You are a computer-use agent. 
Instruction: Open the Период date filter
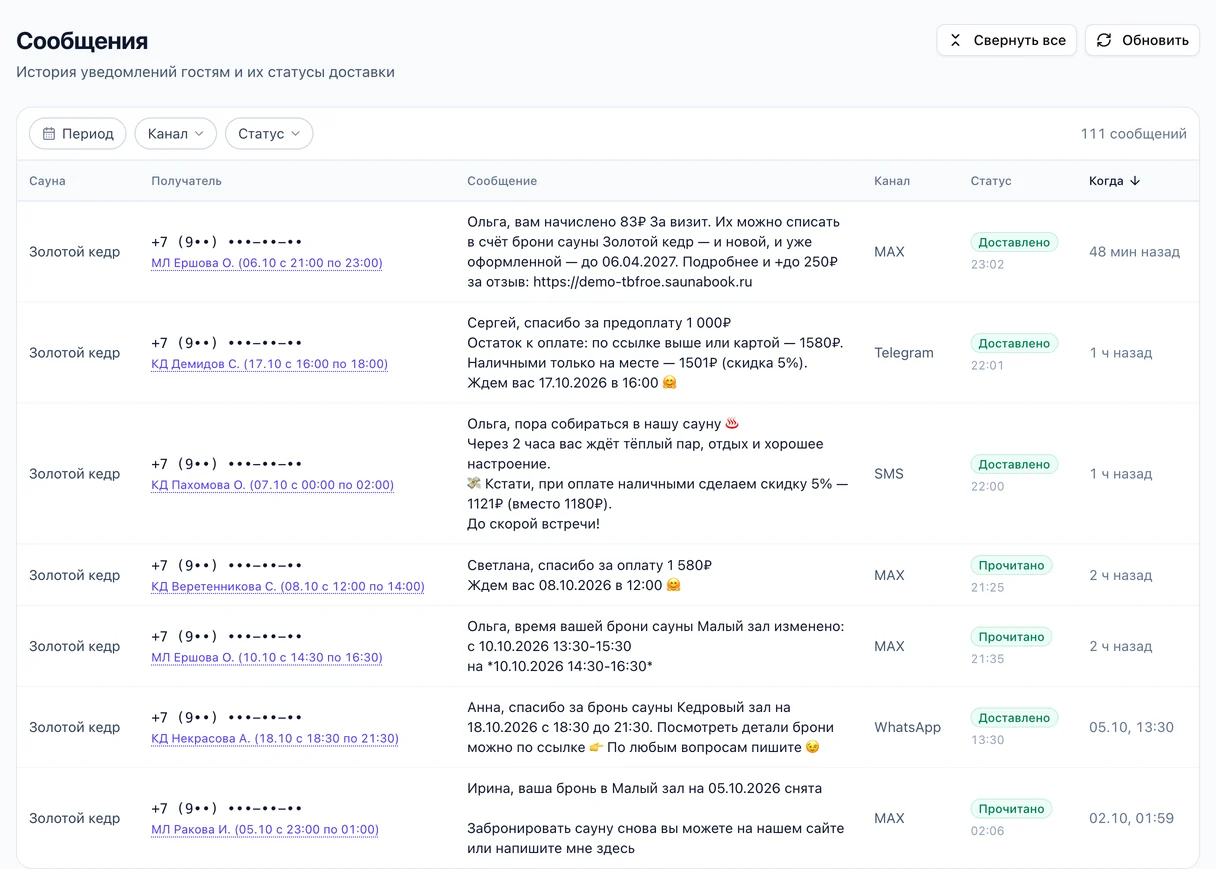coord(78,134)
